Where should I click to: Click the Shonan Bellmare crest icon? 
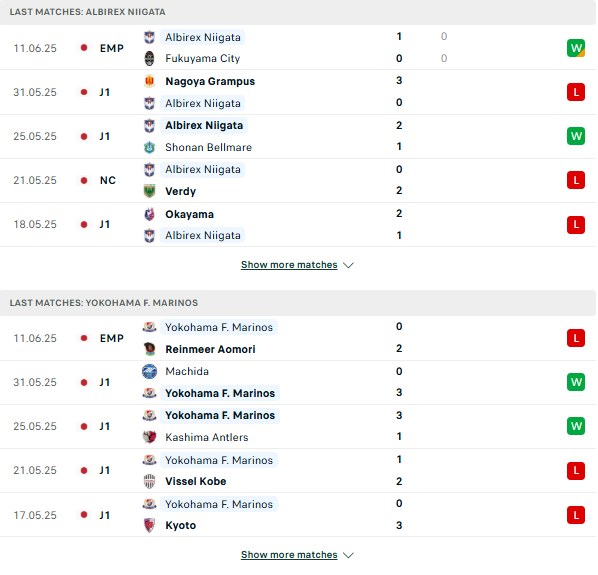click(150, 147)
